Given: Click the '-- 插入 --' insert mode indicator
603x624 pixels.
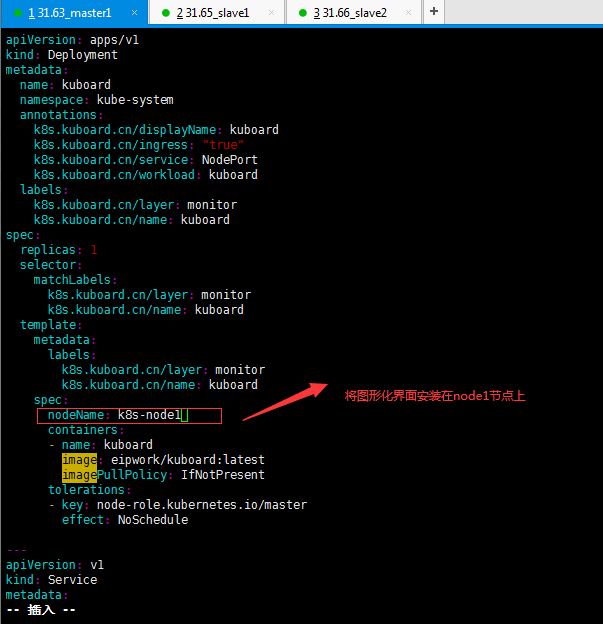Looking at the screenshot, I should (x=41, y=610).
